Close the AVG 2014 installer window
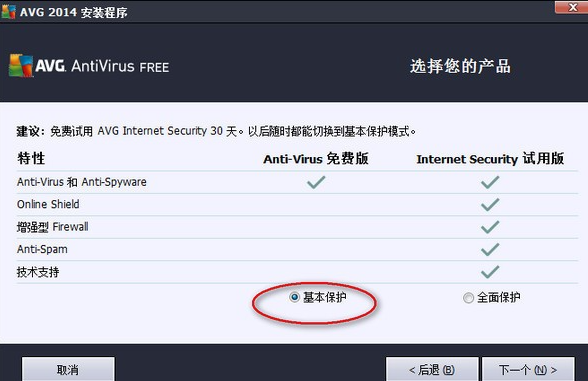Viewport: 588px width, 381px height. click(x=572, y=7)
